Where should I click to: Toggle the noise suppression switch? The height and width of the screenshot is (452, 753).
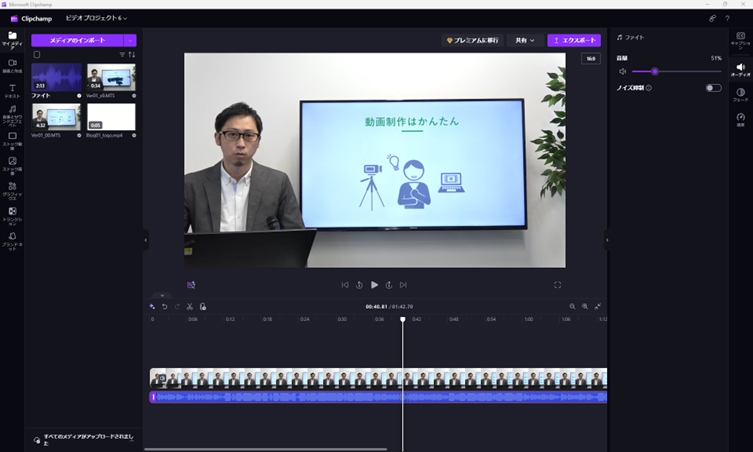713,88
